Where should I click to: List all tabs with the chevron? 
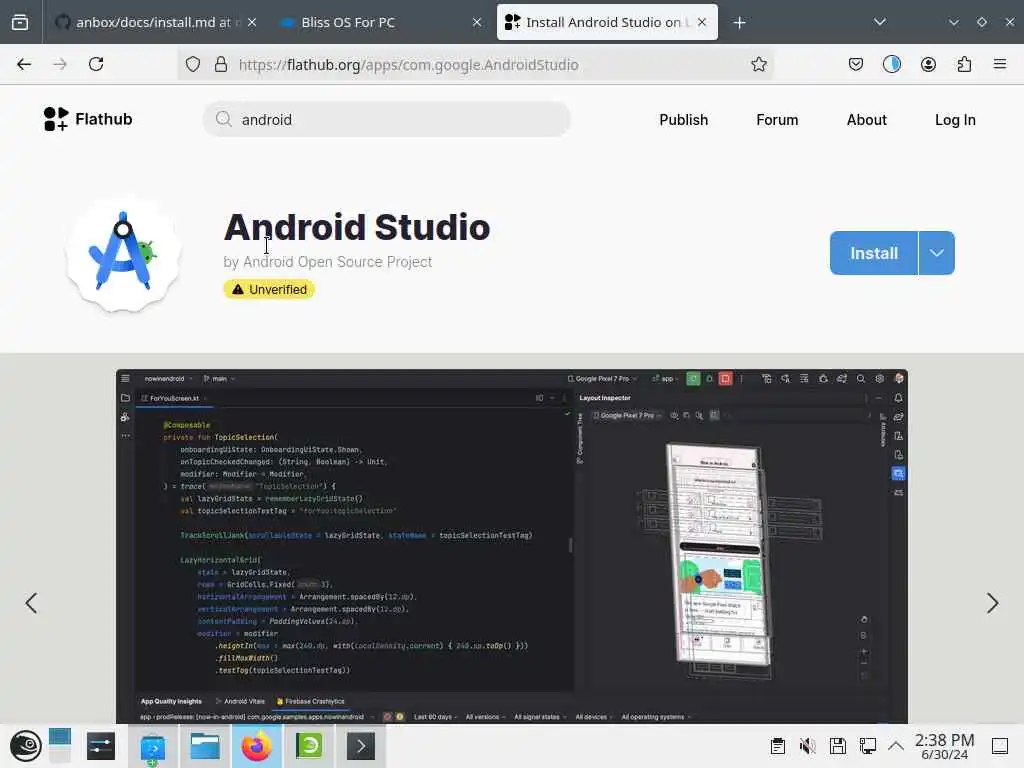tap(880, 22)
